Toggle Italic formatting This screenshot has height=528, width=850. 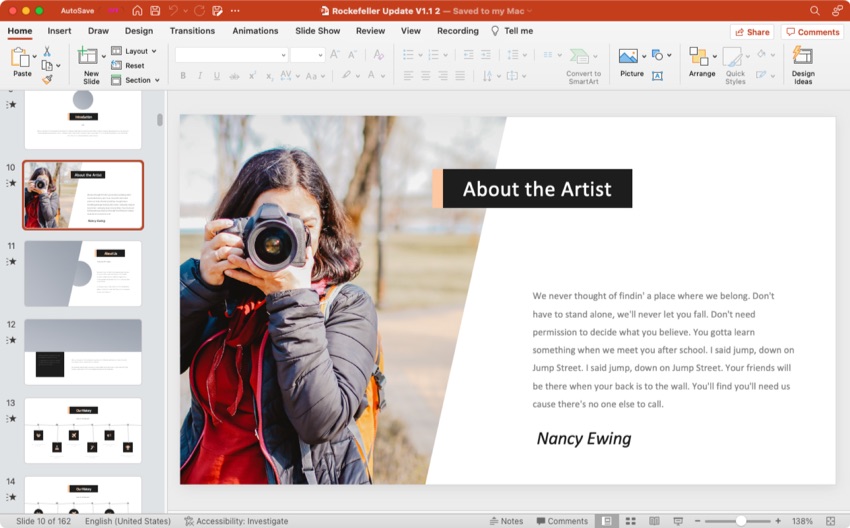point(200,76)
